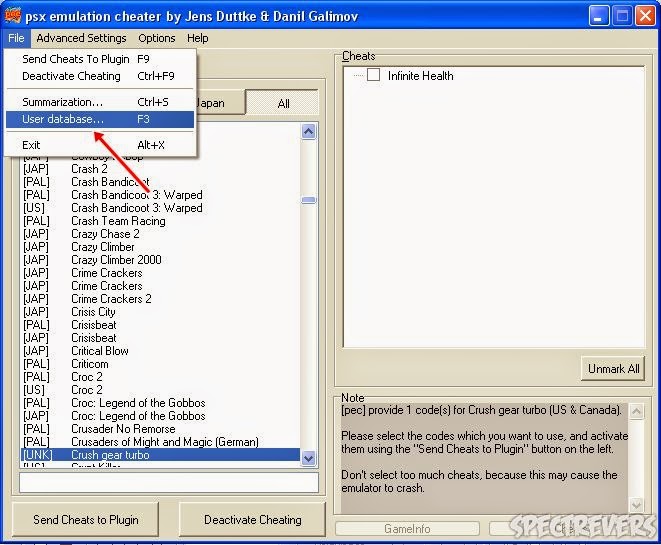The width and height of the screenshot is (661, 545).
Task: Open the Advanced Settings menu
Action: pos(81,38)
